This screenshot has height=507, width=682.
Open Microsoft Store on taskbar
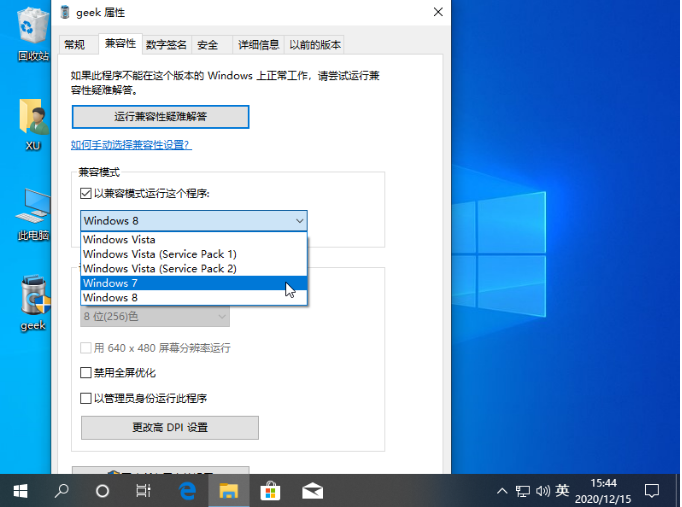[x=270, y=491]
